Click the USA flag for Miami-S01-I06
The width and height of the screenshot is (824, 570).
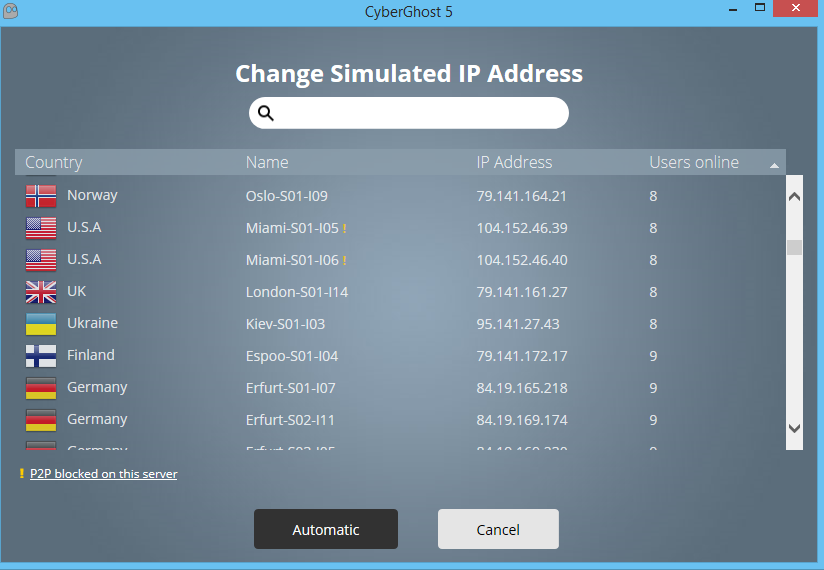coord(41,260)
